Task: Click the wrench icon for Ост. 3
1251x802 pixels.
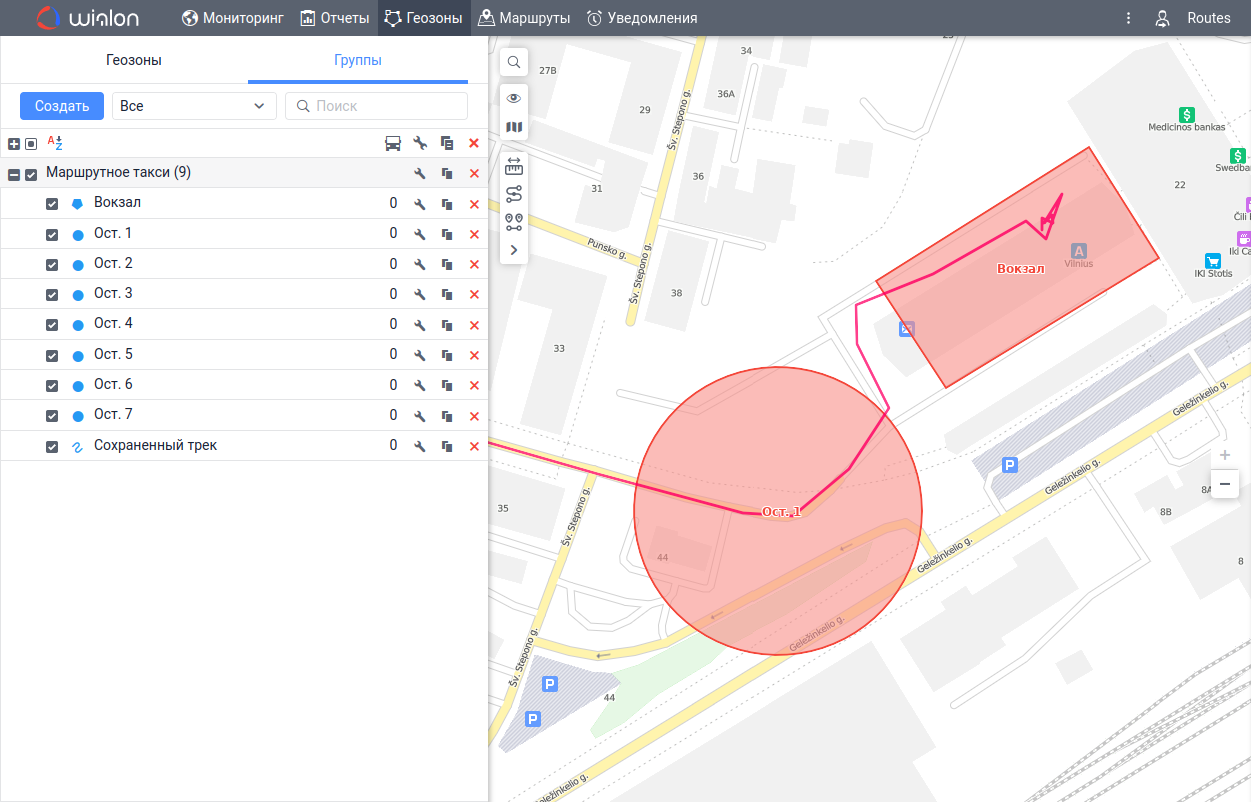Action: [x=420, y=295]
